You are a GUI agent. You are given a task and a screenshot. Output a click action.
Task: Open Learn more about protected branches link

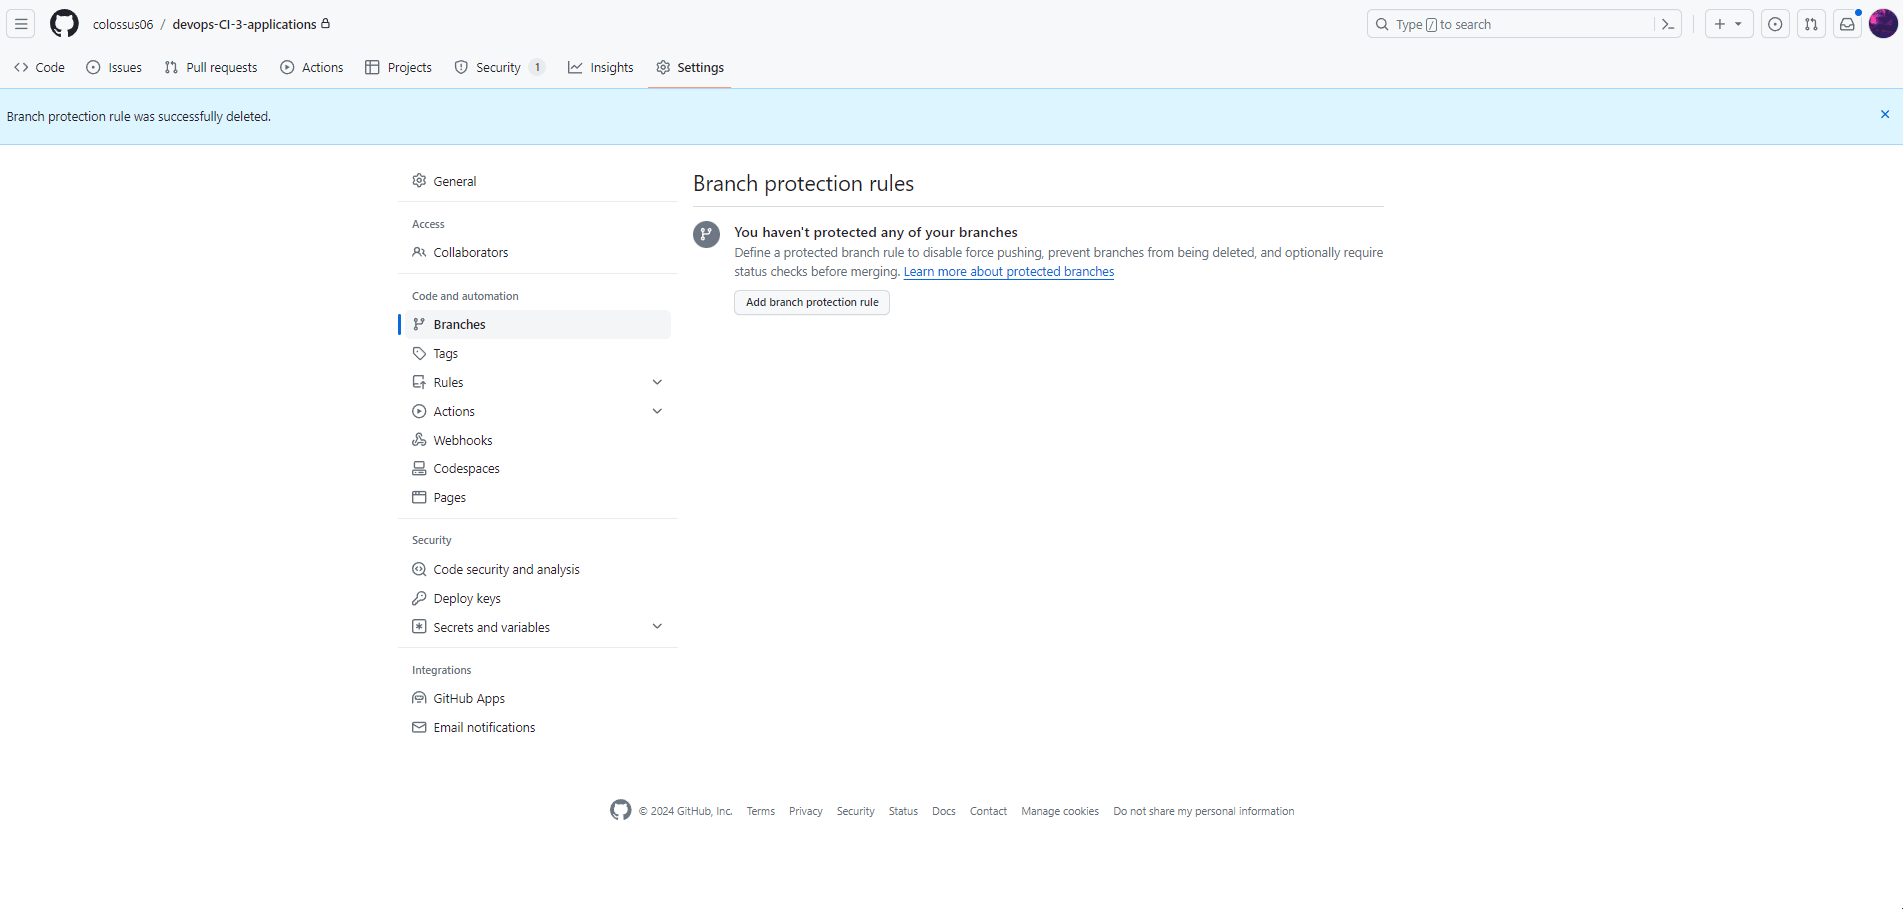pyautogui.click(x=1008, y=272)
